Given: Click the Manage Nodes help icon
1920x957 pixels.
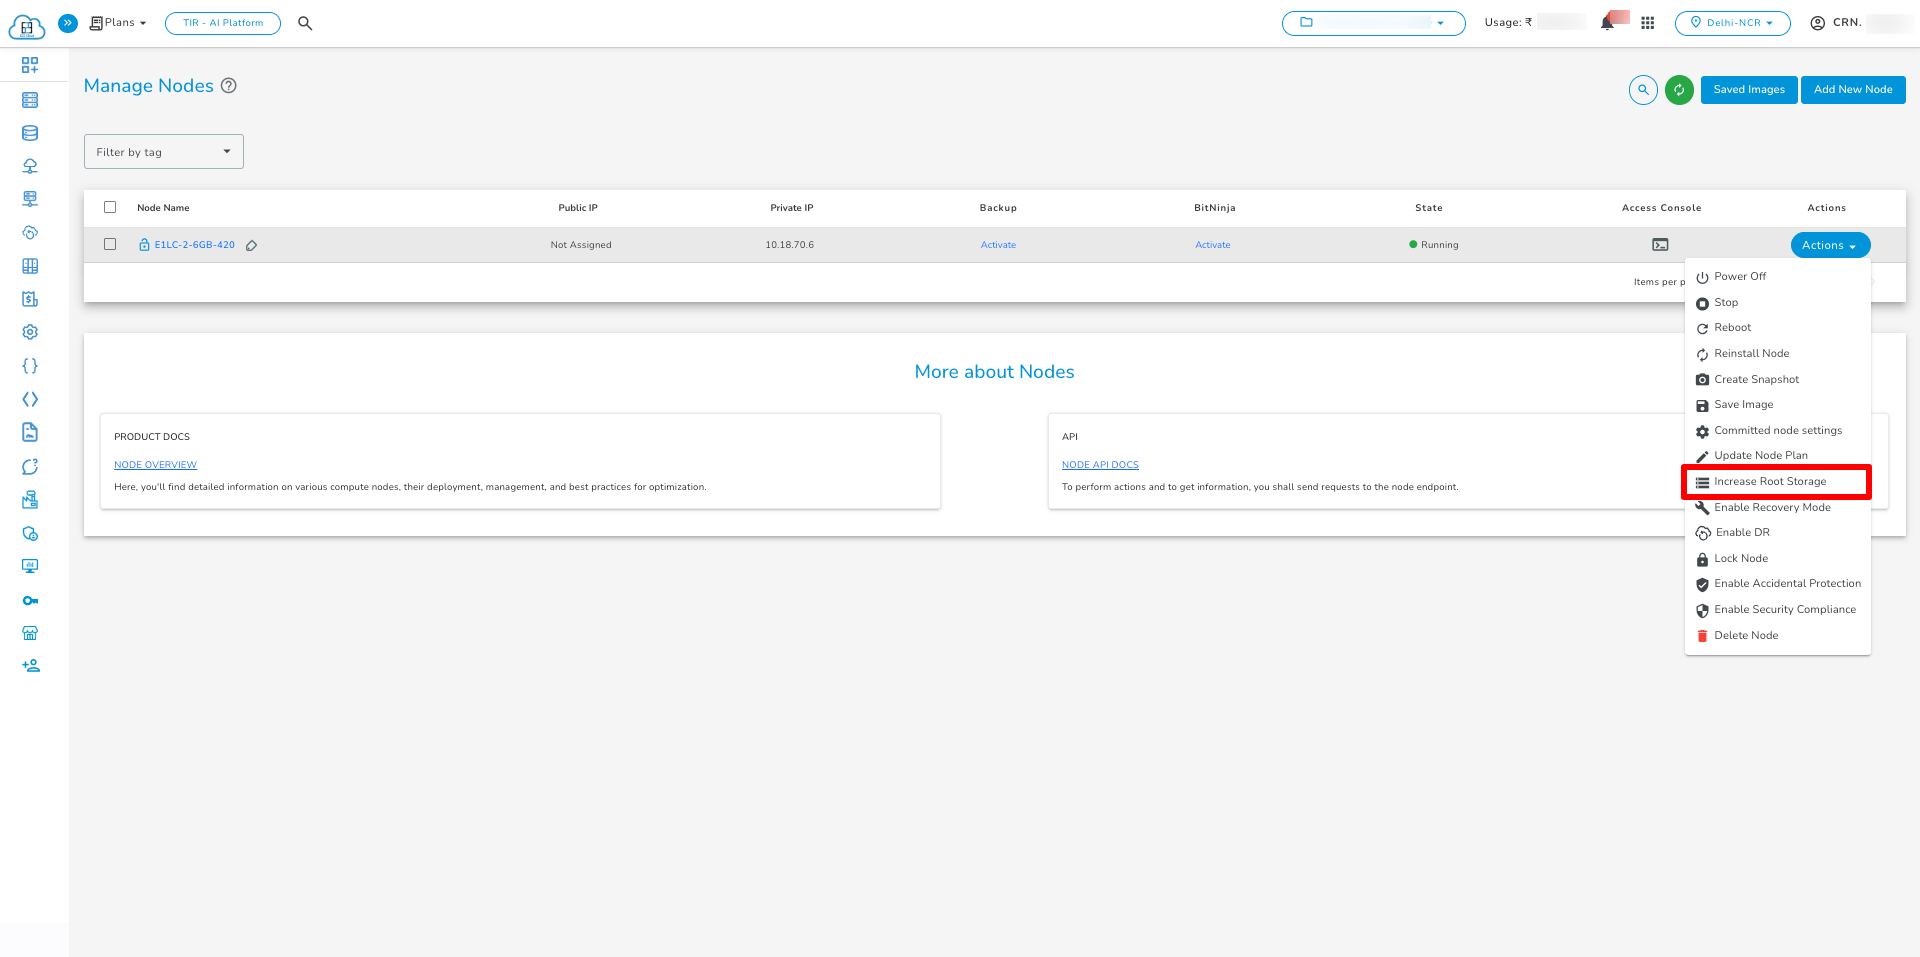Looking at the screenshot, I should tap(229, 86).
